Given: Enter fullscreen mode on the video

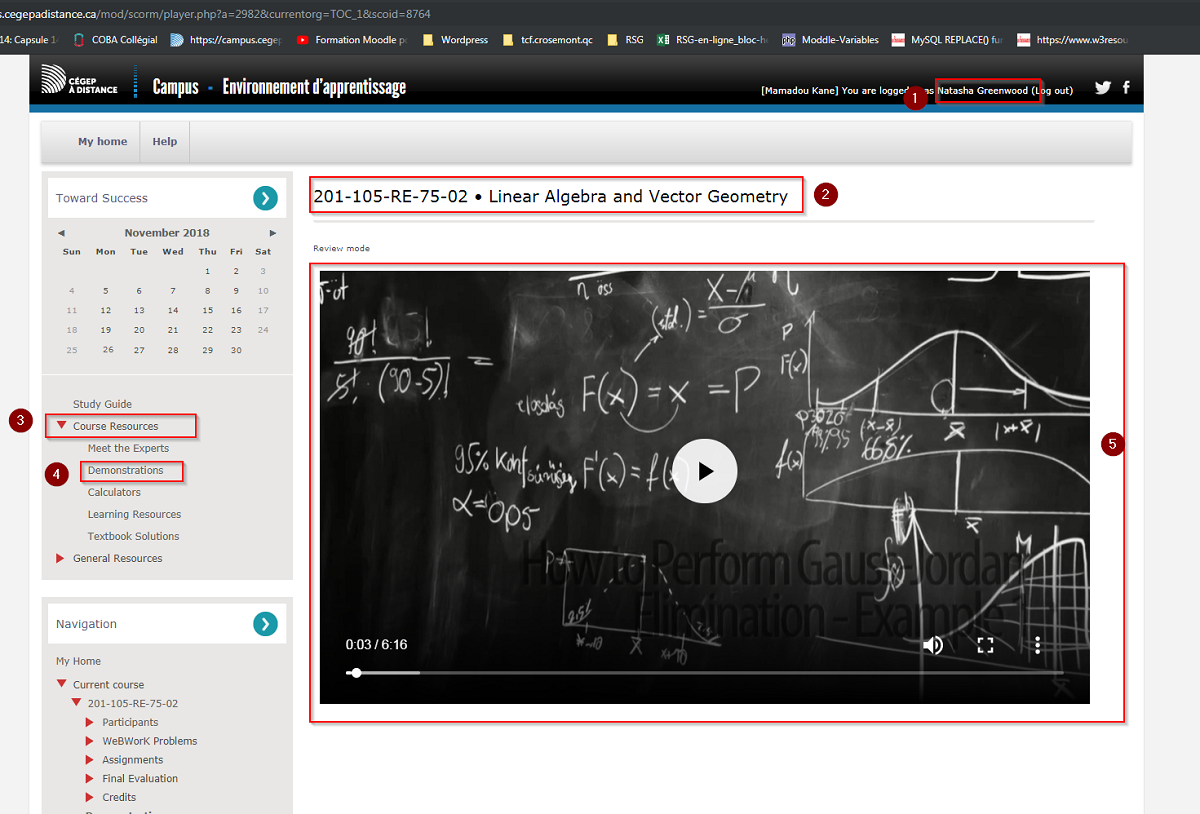Looking at the screenshot, I should point(985,645).
